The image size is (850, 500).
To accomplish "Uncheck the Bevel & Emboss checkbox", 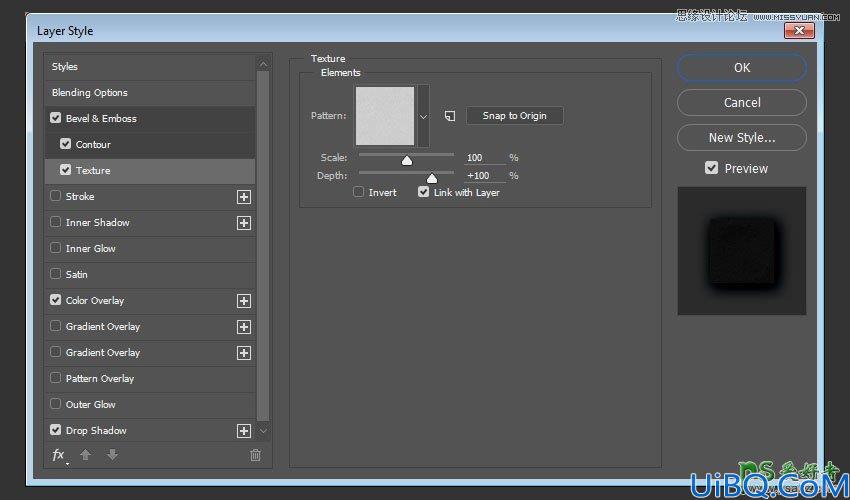I will 55,118.
